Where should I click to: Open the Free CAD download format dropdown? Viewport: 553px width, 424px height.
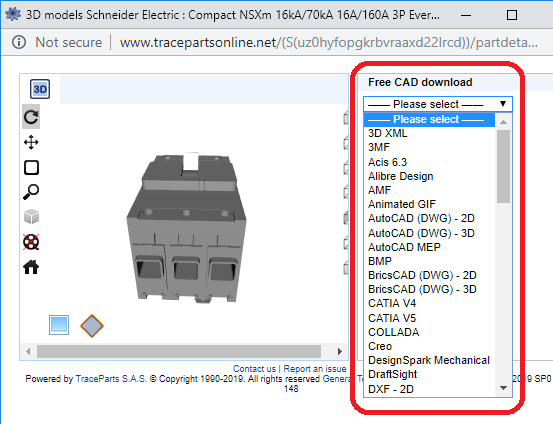(x=438, y=104)
